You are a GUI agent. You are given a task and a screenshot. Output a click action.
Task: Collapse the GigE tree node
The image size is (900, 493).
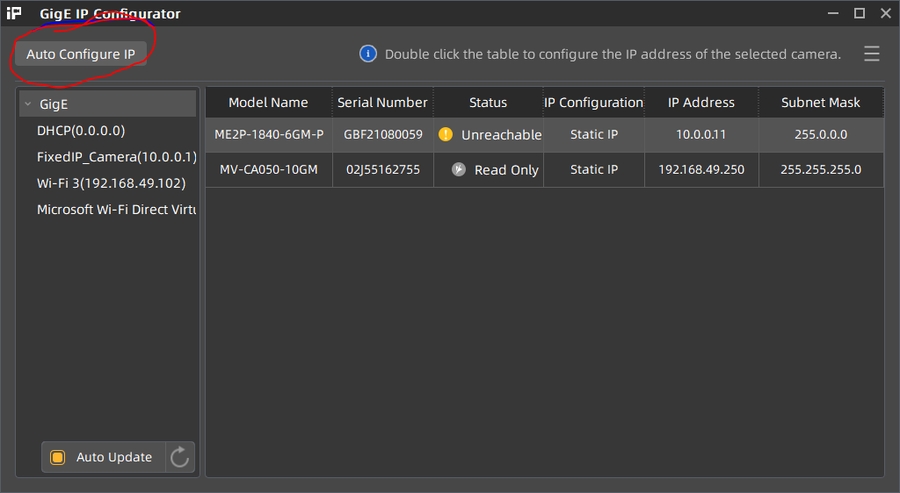point(27,103)
